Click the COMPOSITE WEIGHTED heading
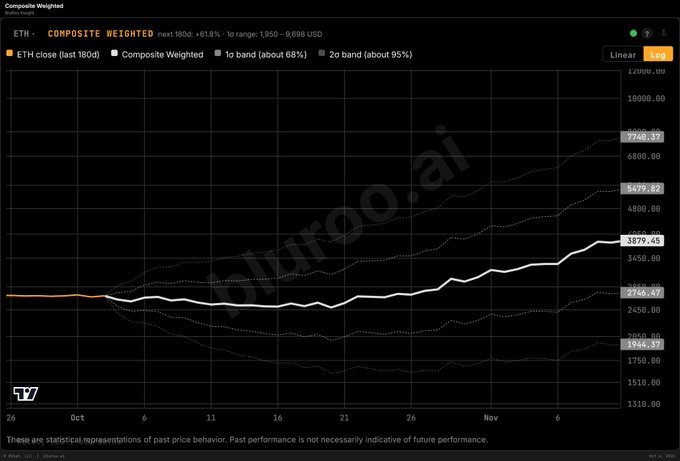Viewport: 680px width, 461px height. 100,34
